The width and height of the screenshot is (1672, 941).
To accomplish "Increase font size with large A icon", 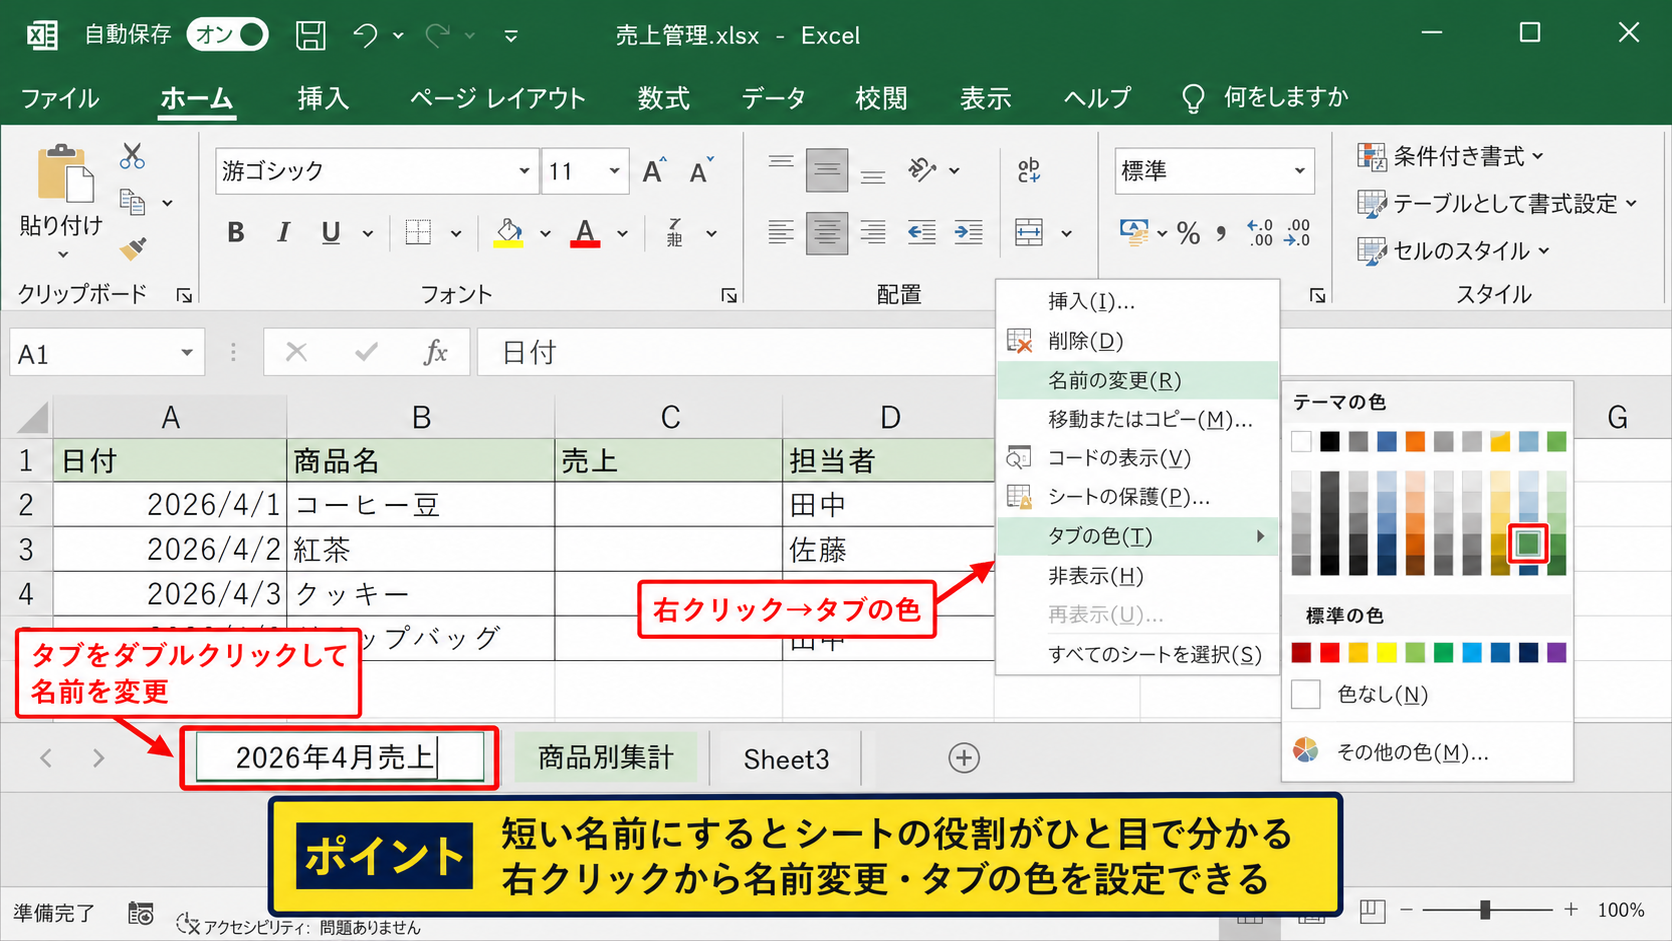I will (x=654, y=171).
